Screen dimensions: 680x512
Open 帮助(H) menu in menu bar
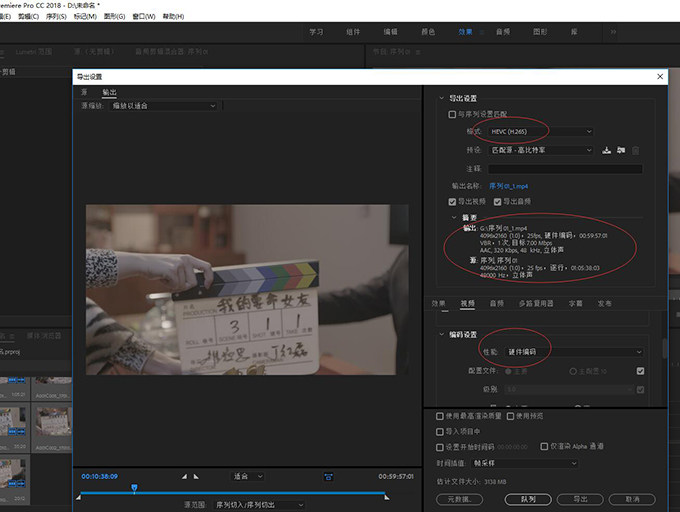tap(173, 16)
